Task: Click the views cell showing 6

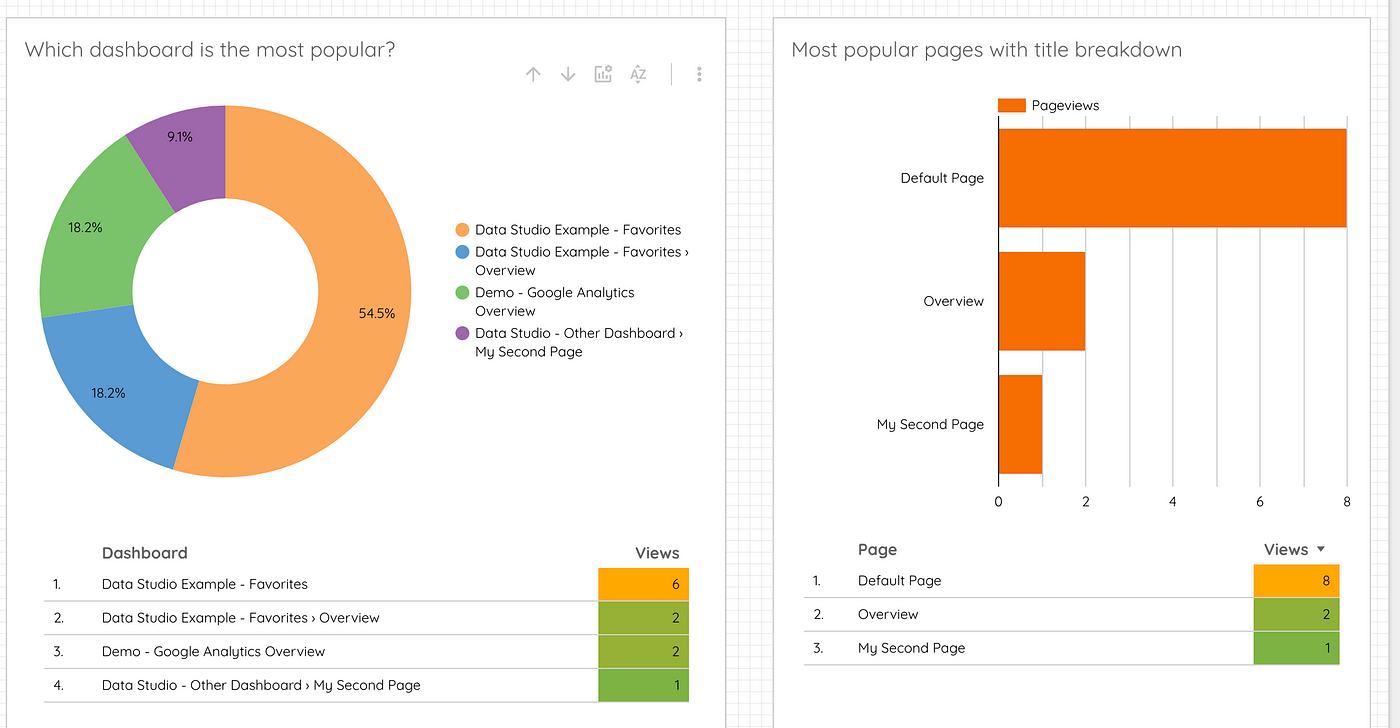Action: tap(643, 584)
